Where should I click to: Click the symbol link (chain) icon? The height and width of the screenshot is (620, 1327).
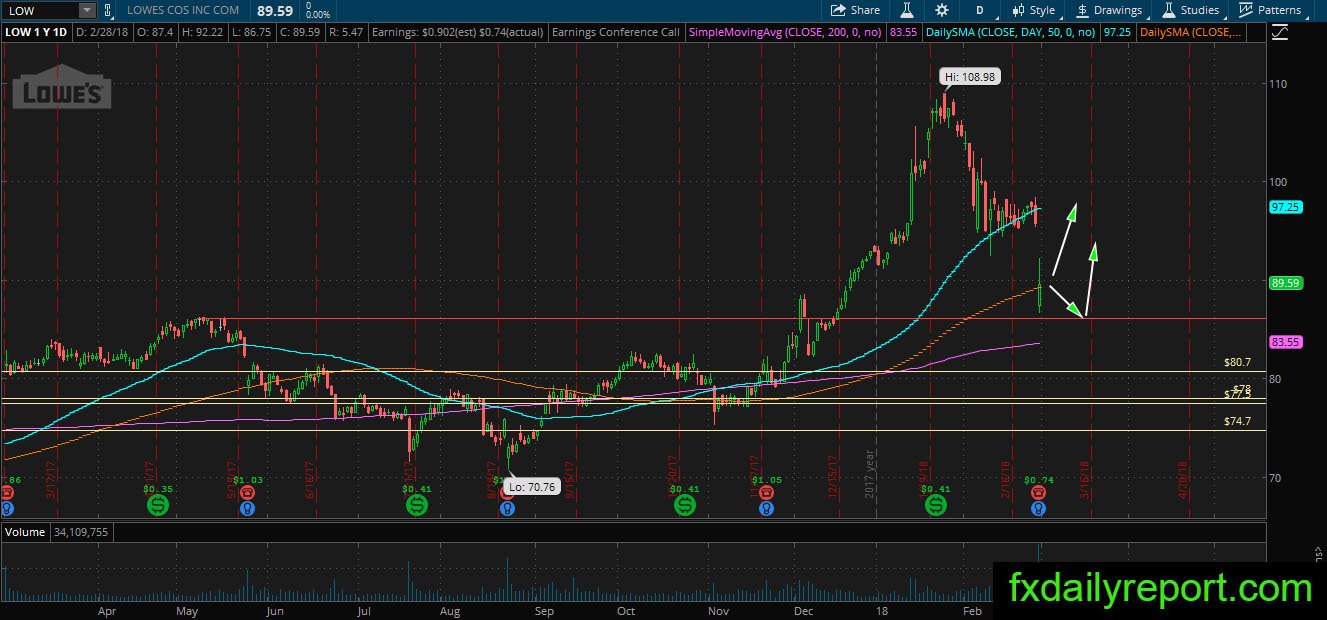coord(107,10)
